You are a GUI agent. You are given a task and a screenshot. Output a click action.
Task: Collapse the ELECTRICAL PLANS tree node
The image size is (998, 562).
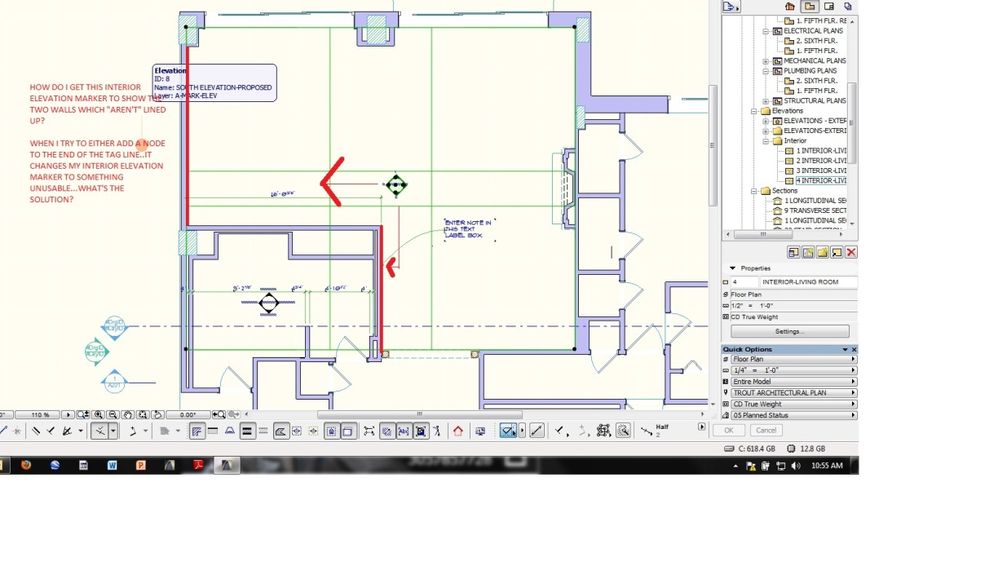click(766, 31)
